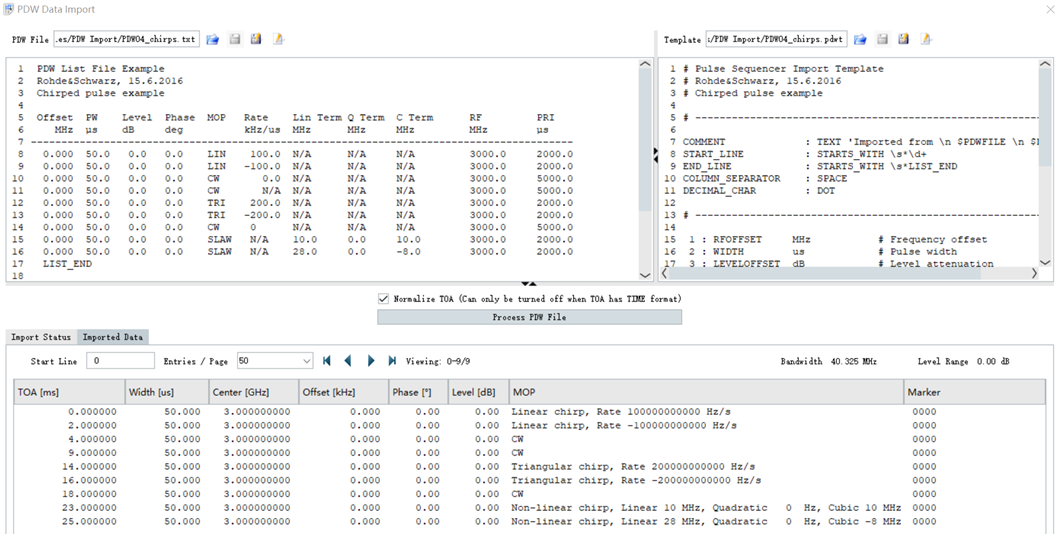
Task: Open a PDW file with folder icon
Action: (213, 40)
